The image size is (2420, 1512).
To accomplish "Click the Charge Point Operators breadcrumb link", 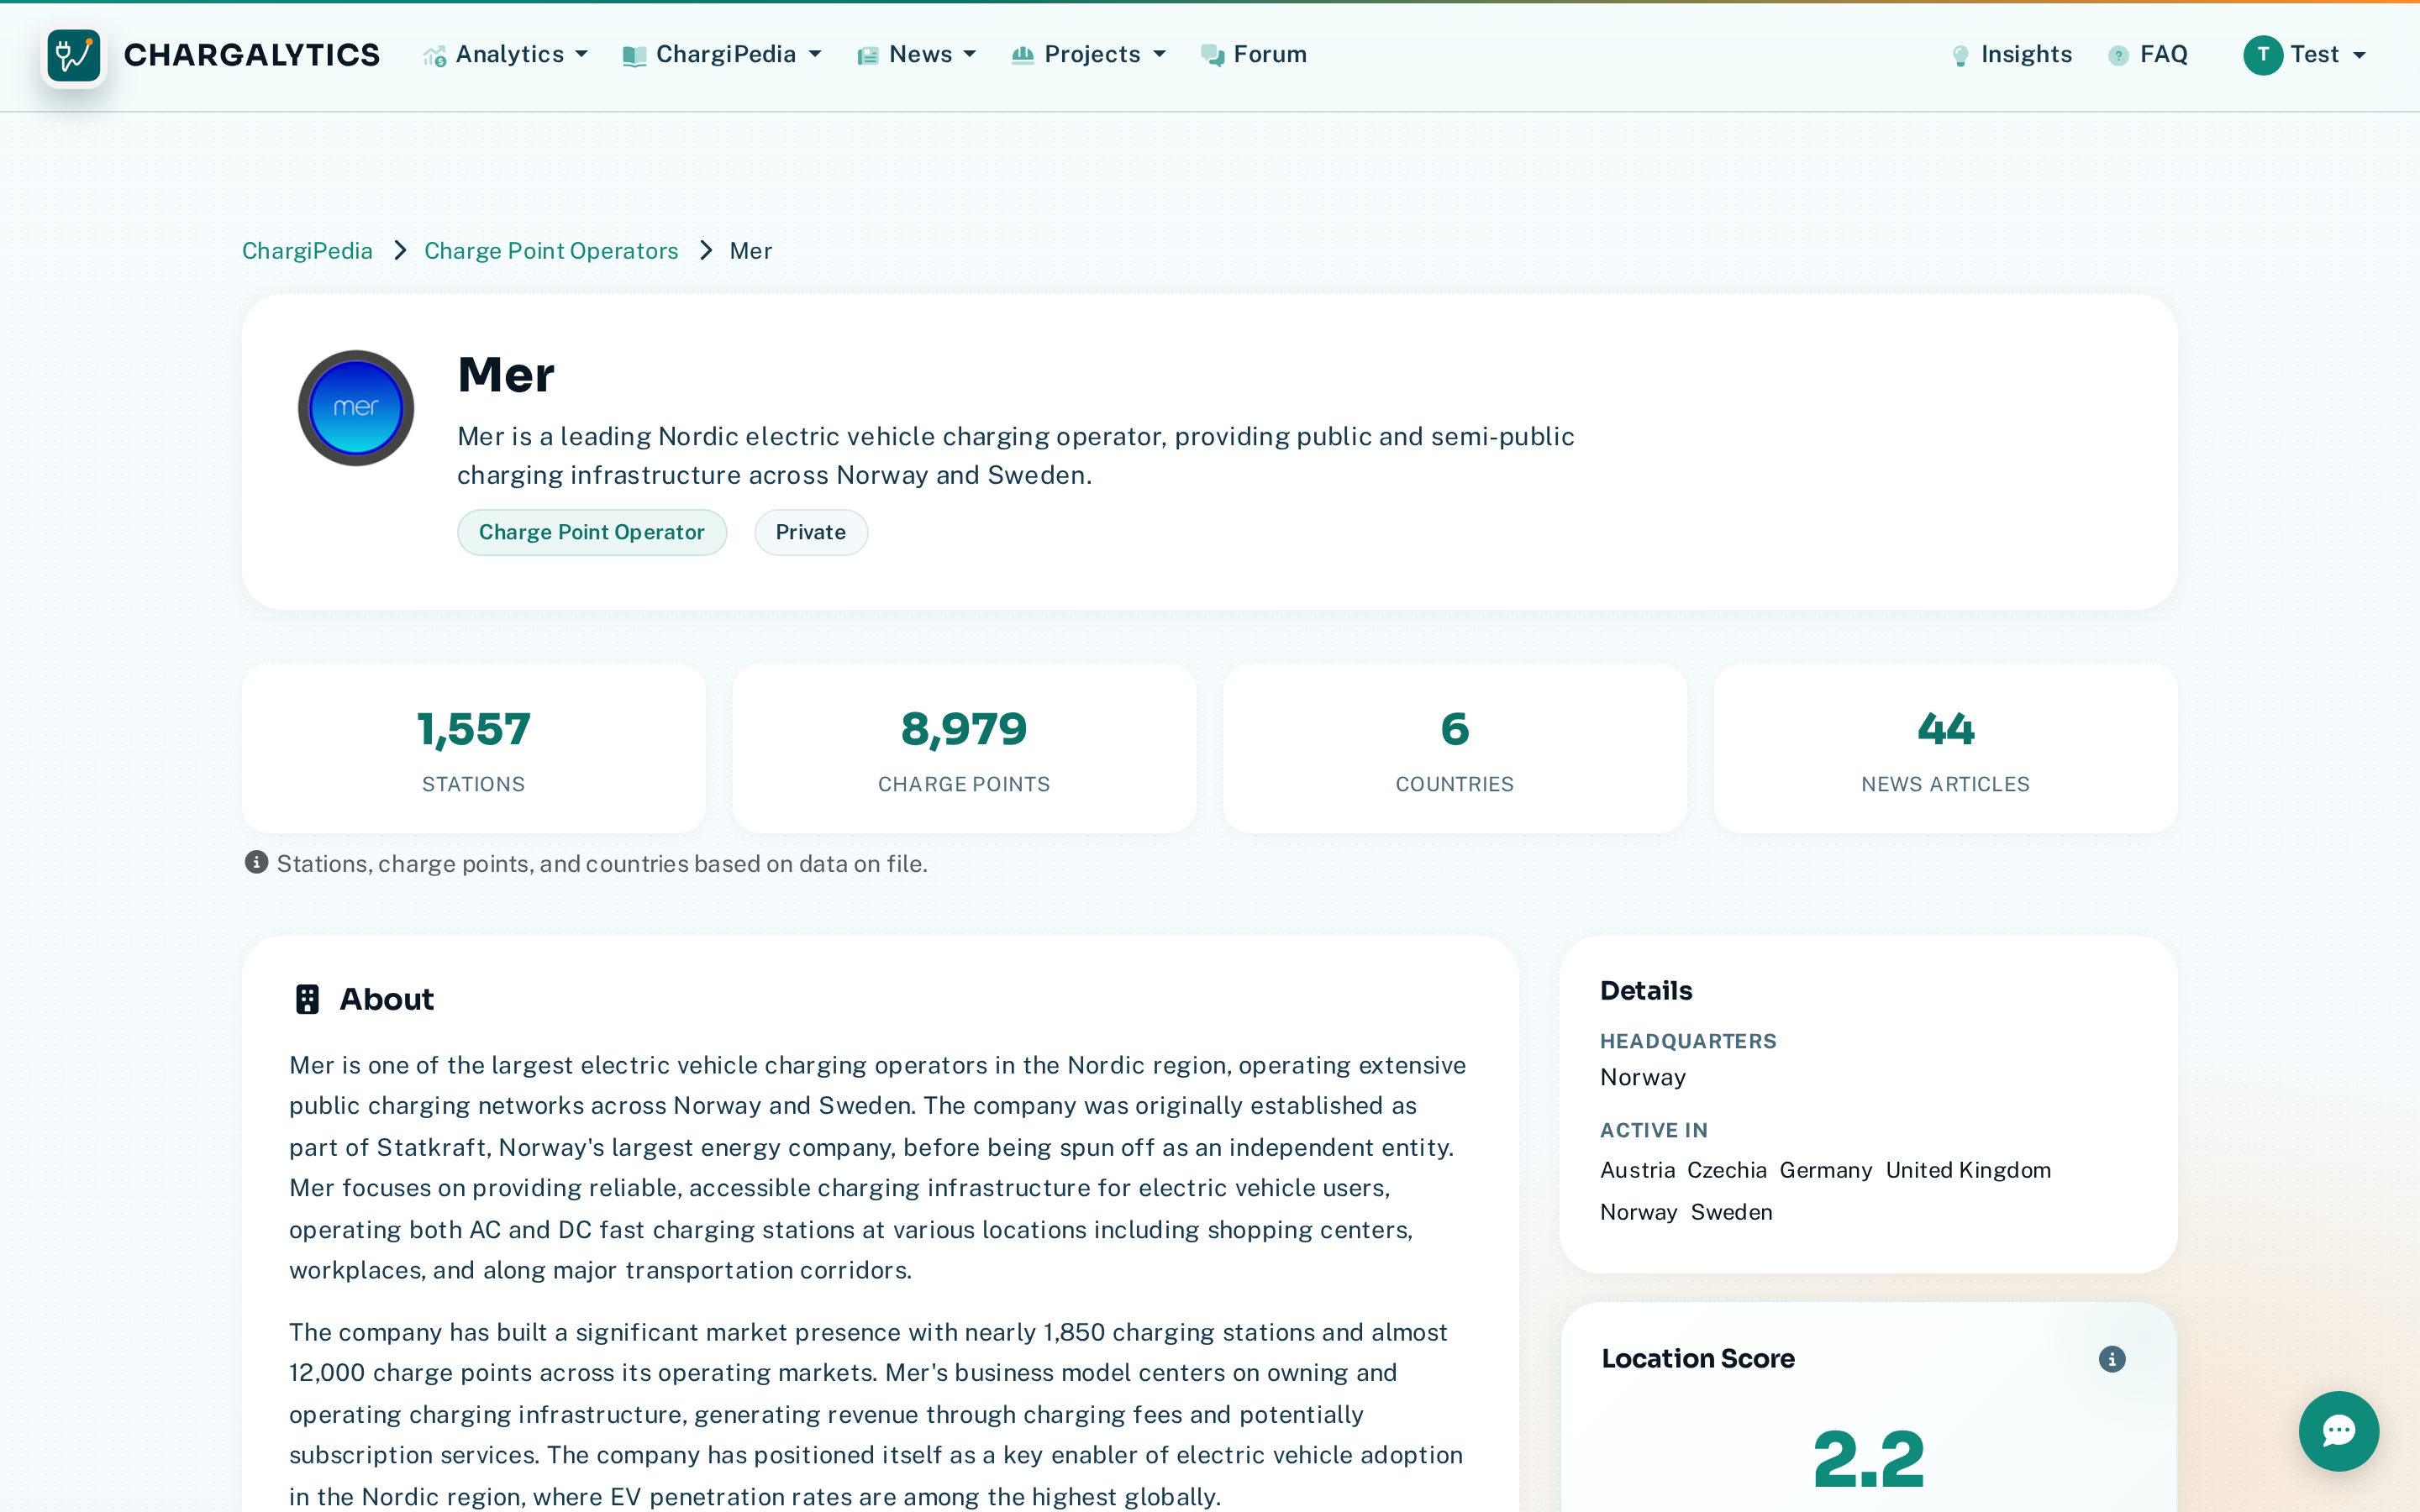I will tap(551, 251).
